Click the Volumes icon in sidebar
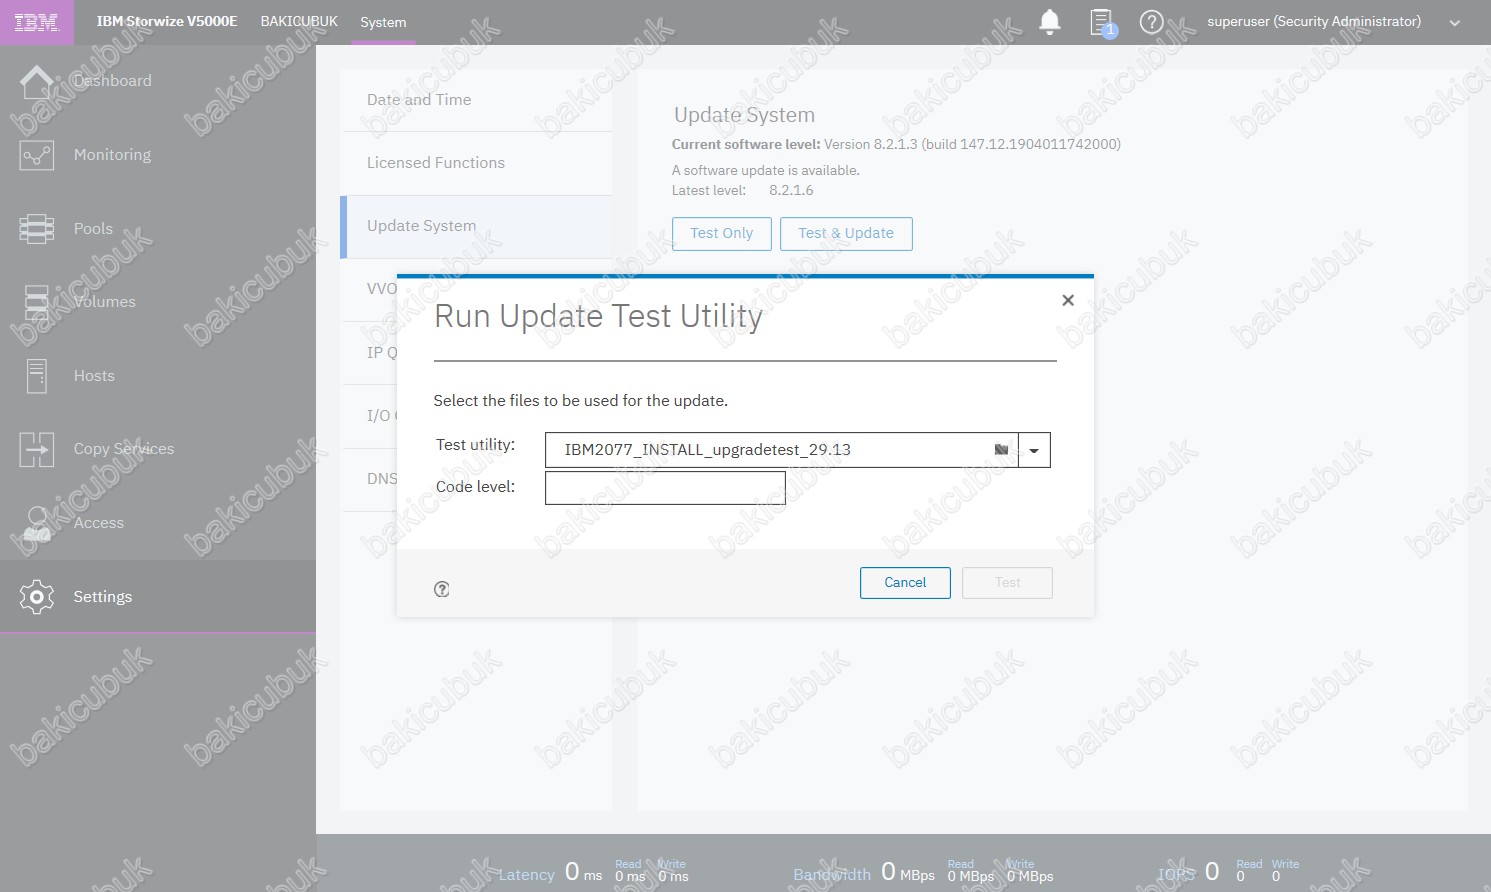 (x=37, y=302)
